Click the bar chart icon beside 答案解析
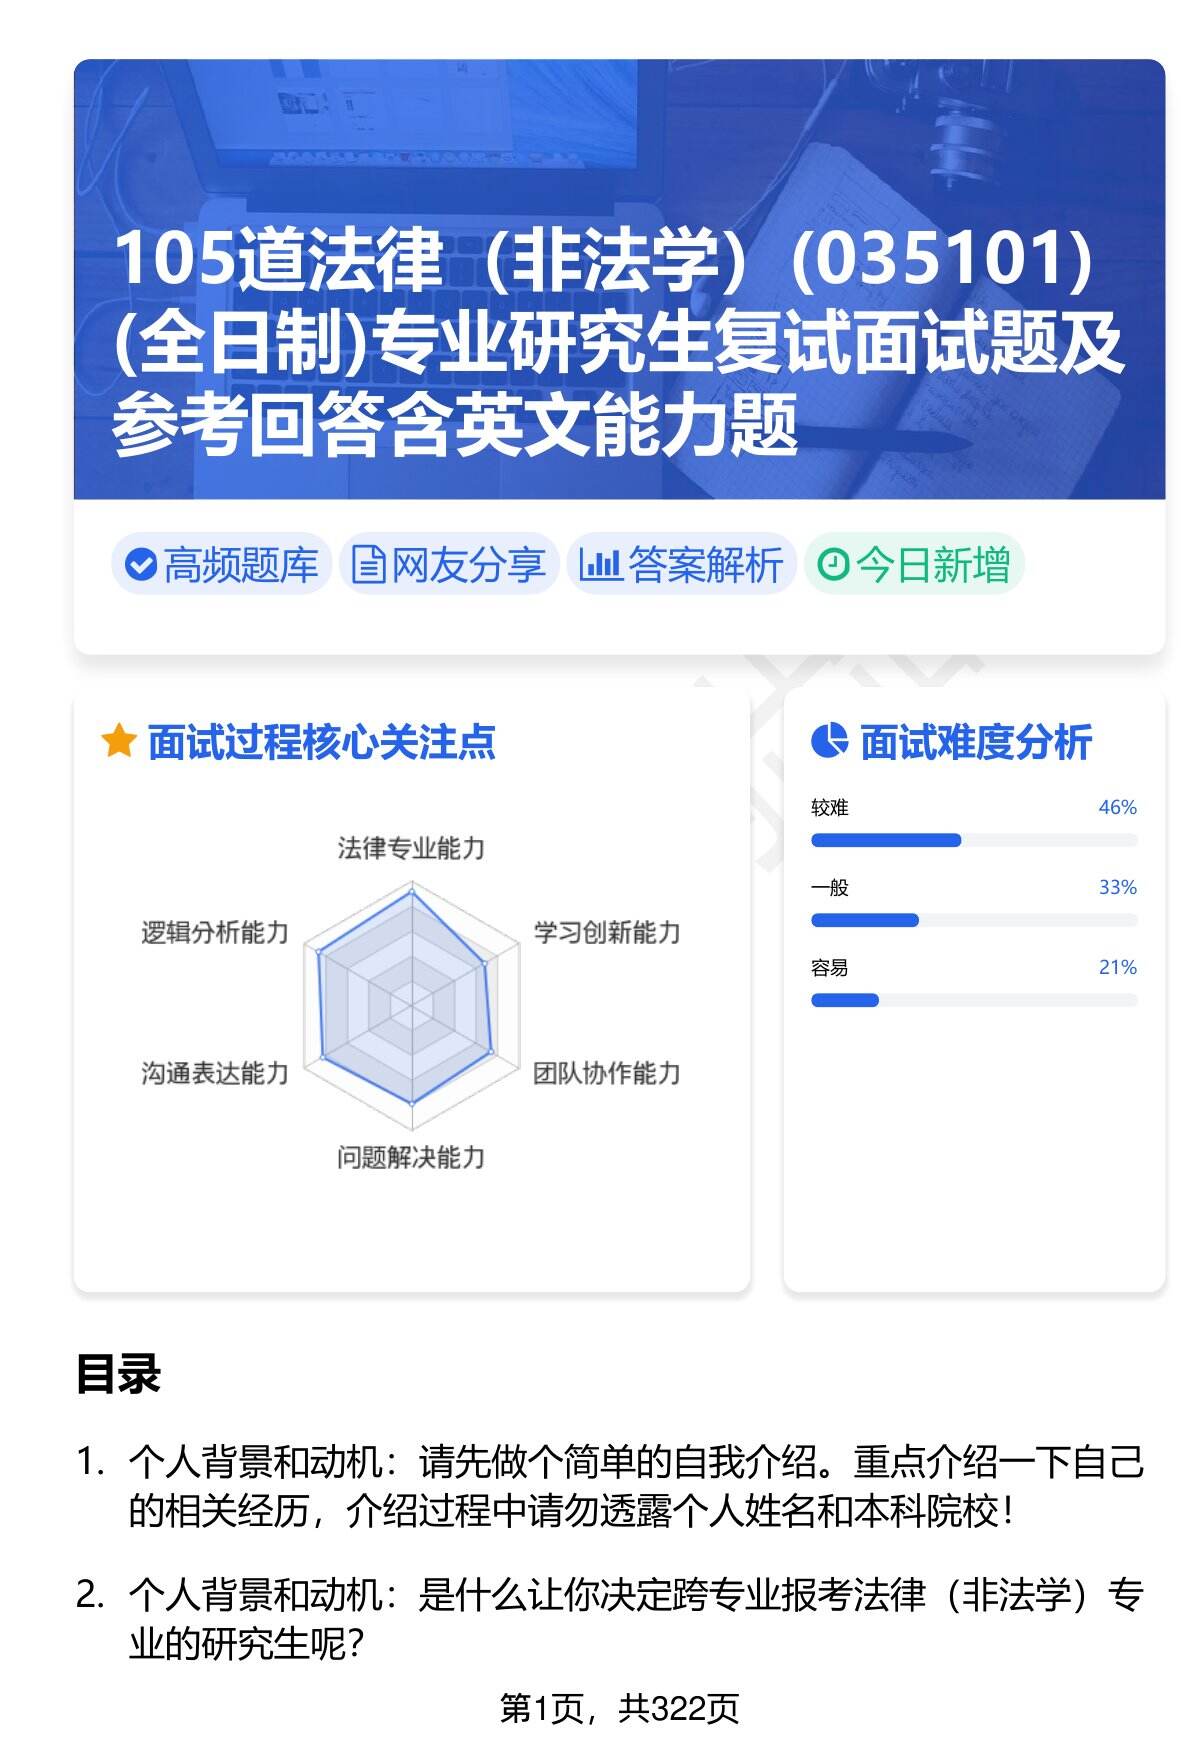 coord(600,565)
